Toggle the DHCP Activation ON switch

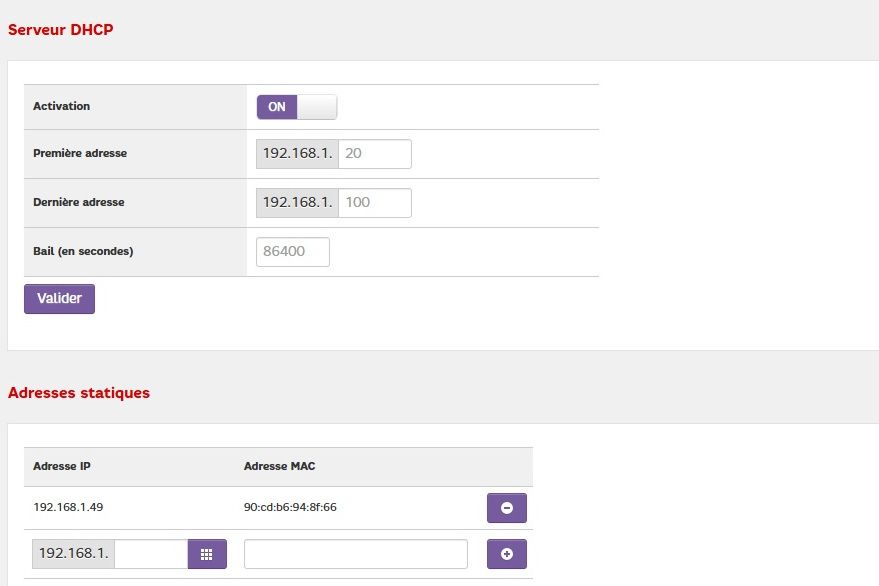pyautogui.click(x=297, y=107)
